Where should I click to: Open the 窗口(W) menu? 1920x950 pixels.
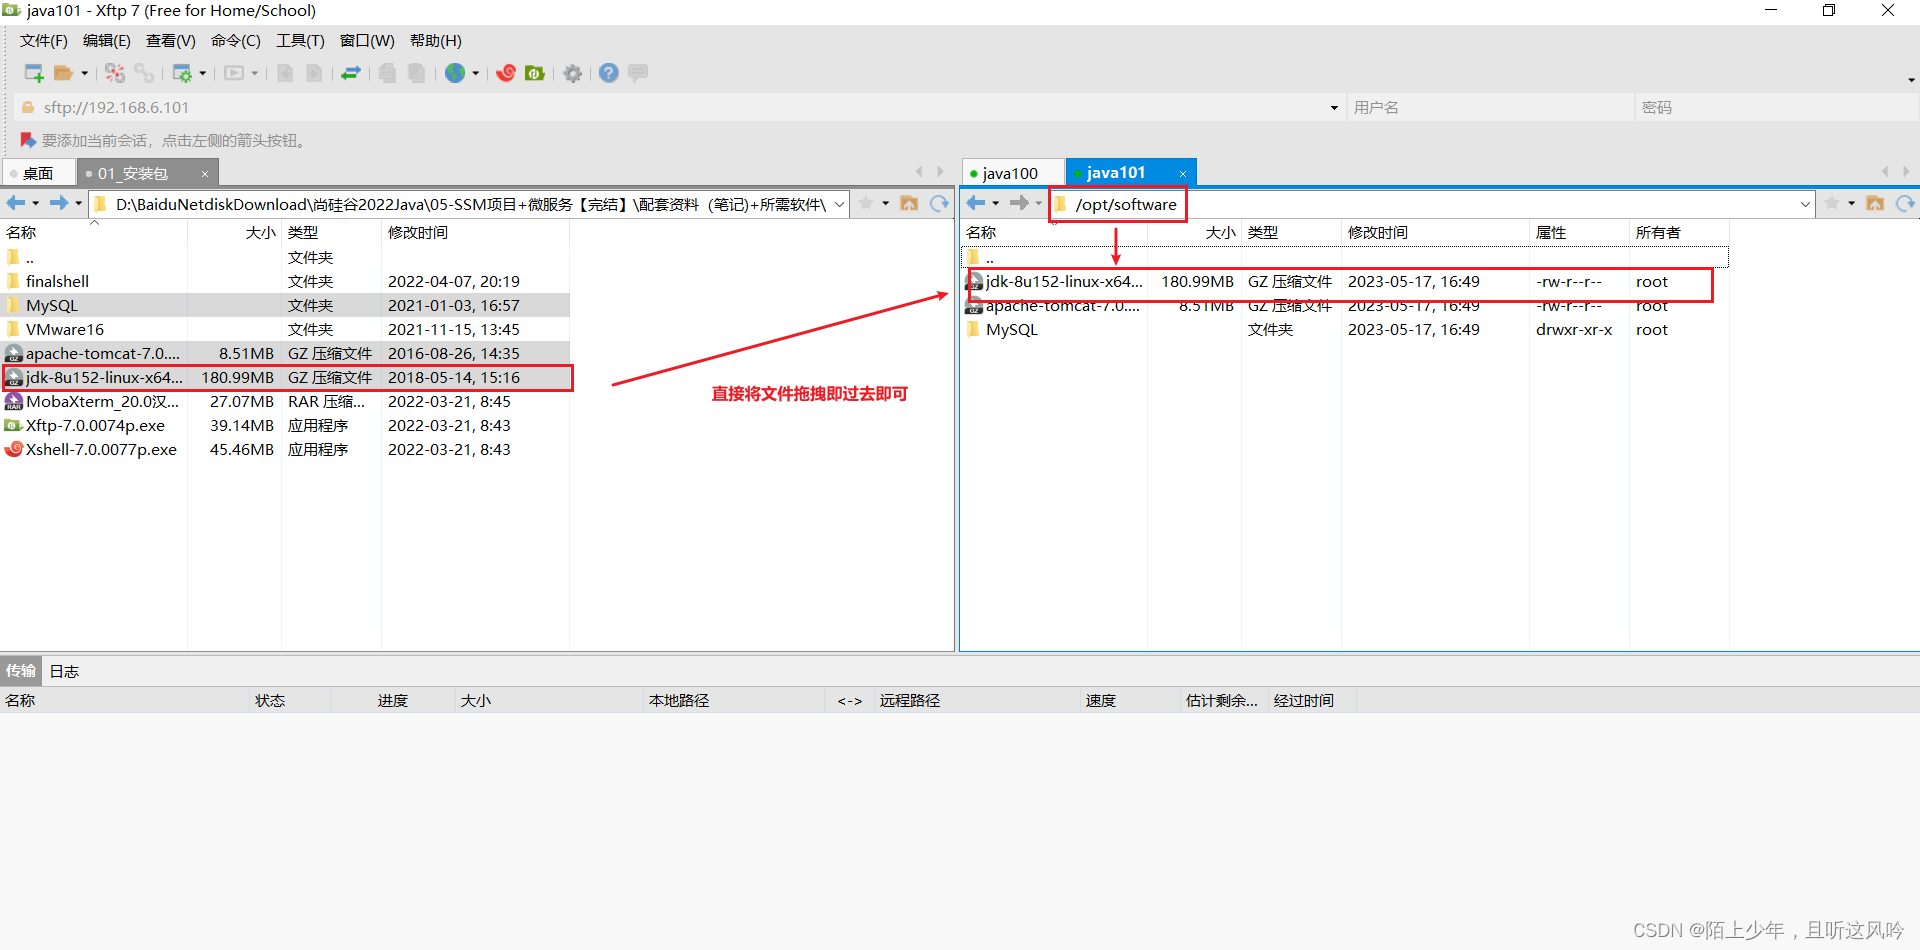coord(367,41)
